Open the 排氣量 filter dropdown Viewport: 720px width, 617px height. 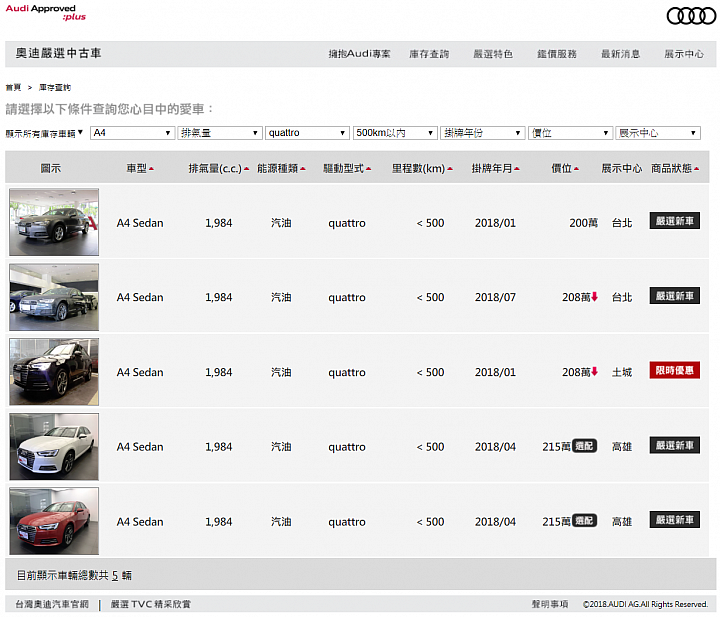[220, 133]
